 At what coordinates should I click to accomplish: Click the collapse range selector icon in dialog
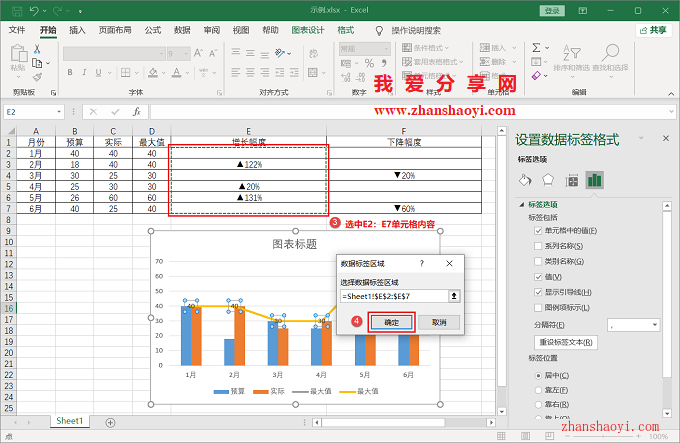(454, 296)
